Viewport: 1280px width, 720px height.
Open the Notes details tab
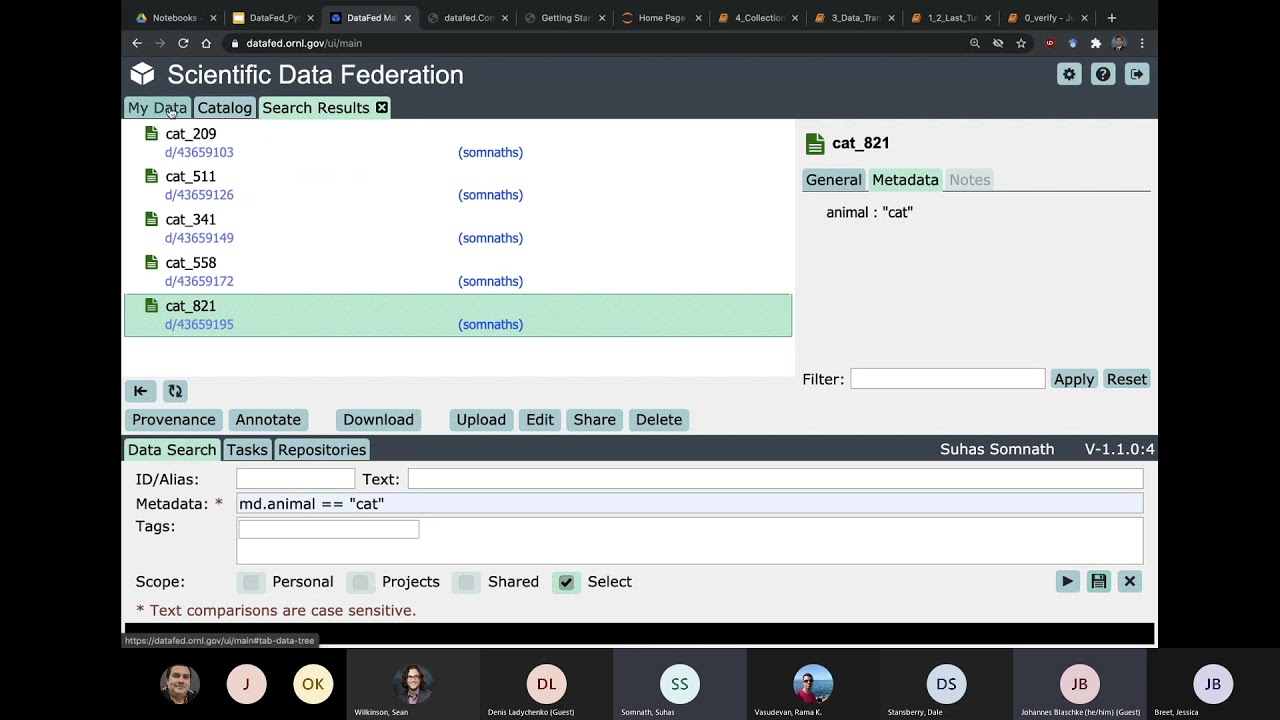[x=969, y=180]
